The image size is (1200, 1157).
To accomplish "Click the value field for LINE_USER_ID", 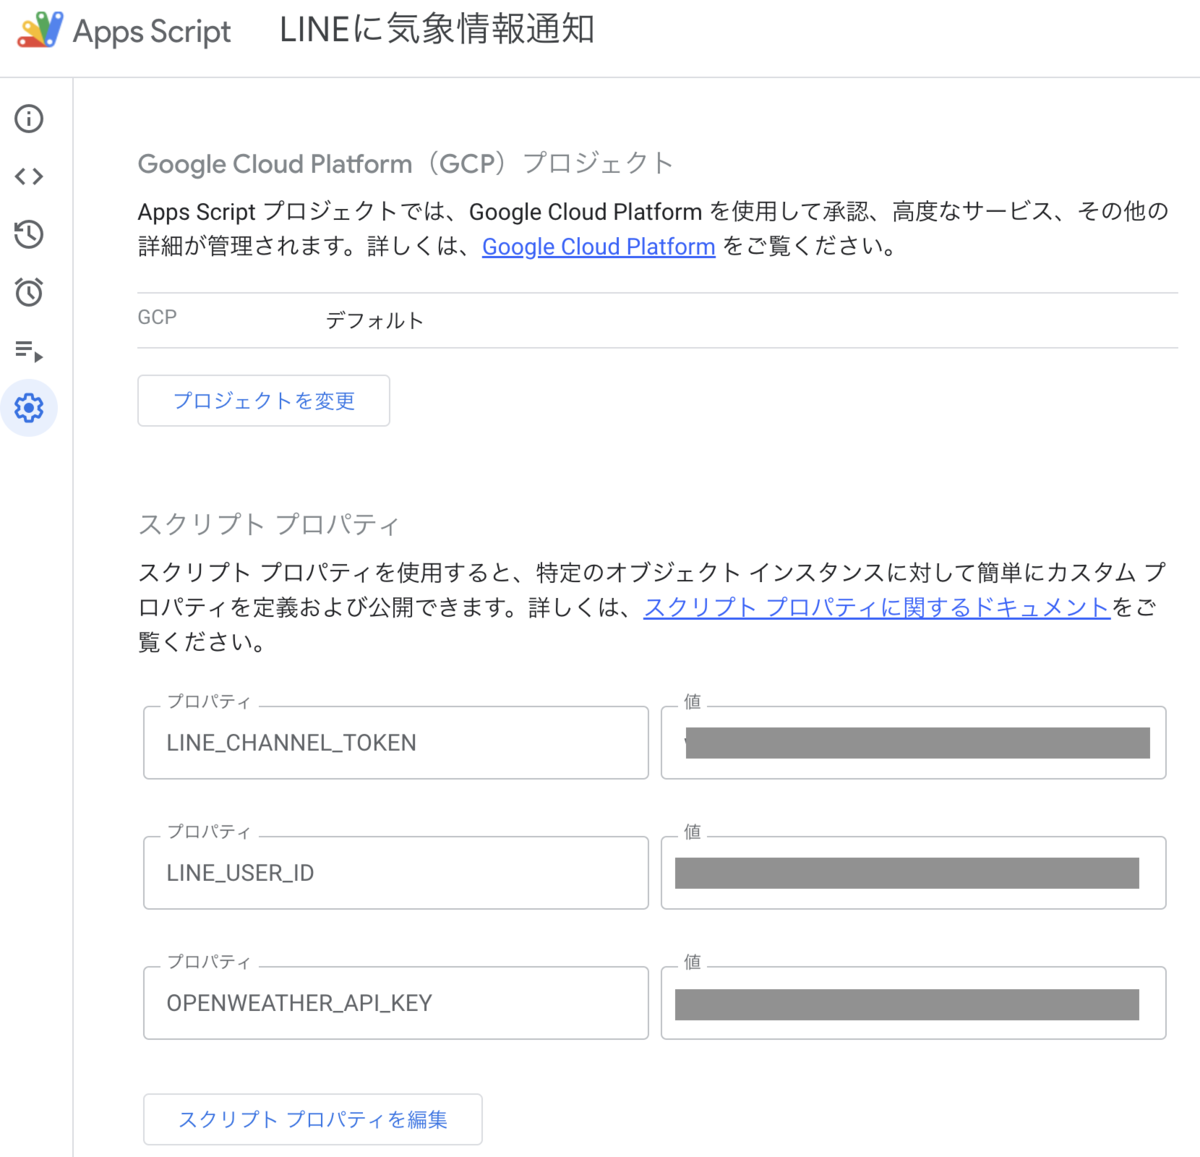I will (x=914, y=873).
